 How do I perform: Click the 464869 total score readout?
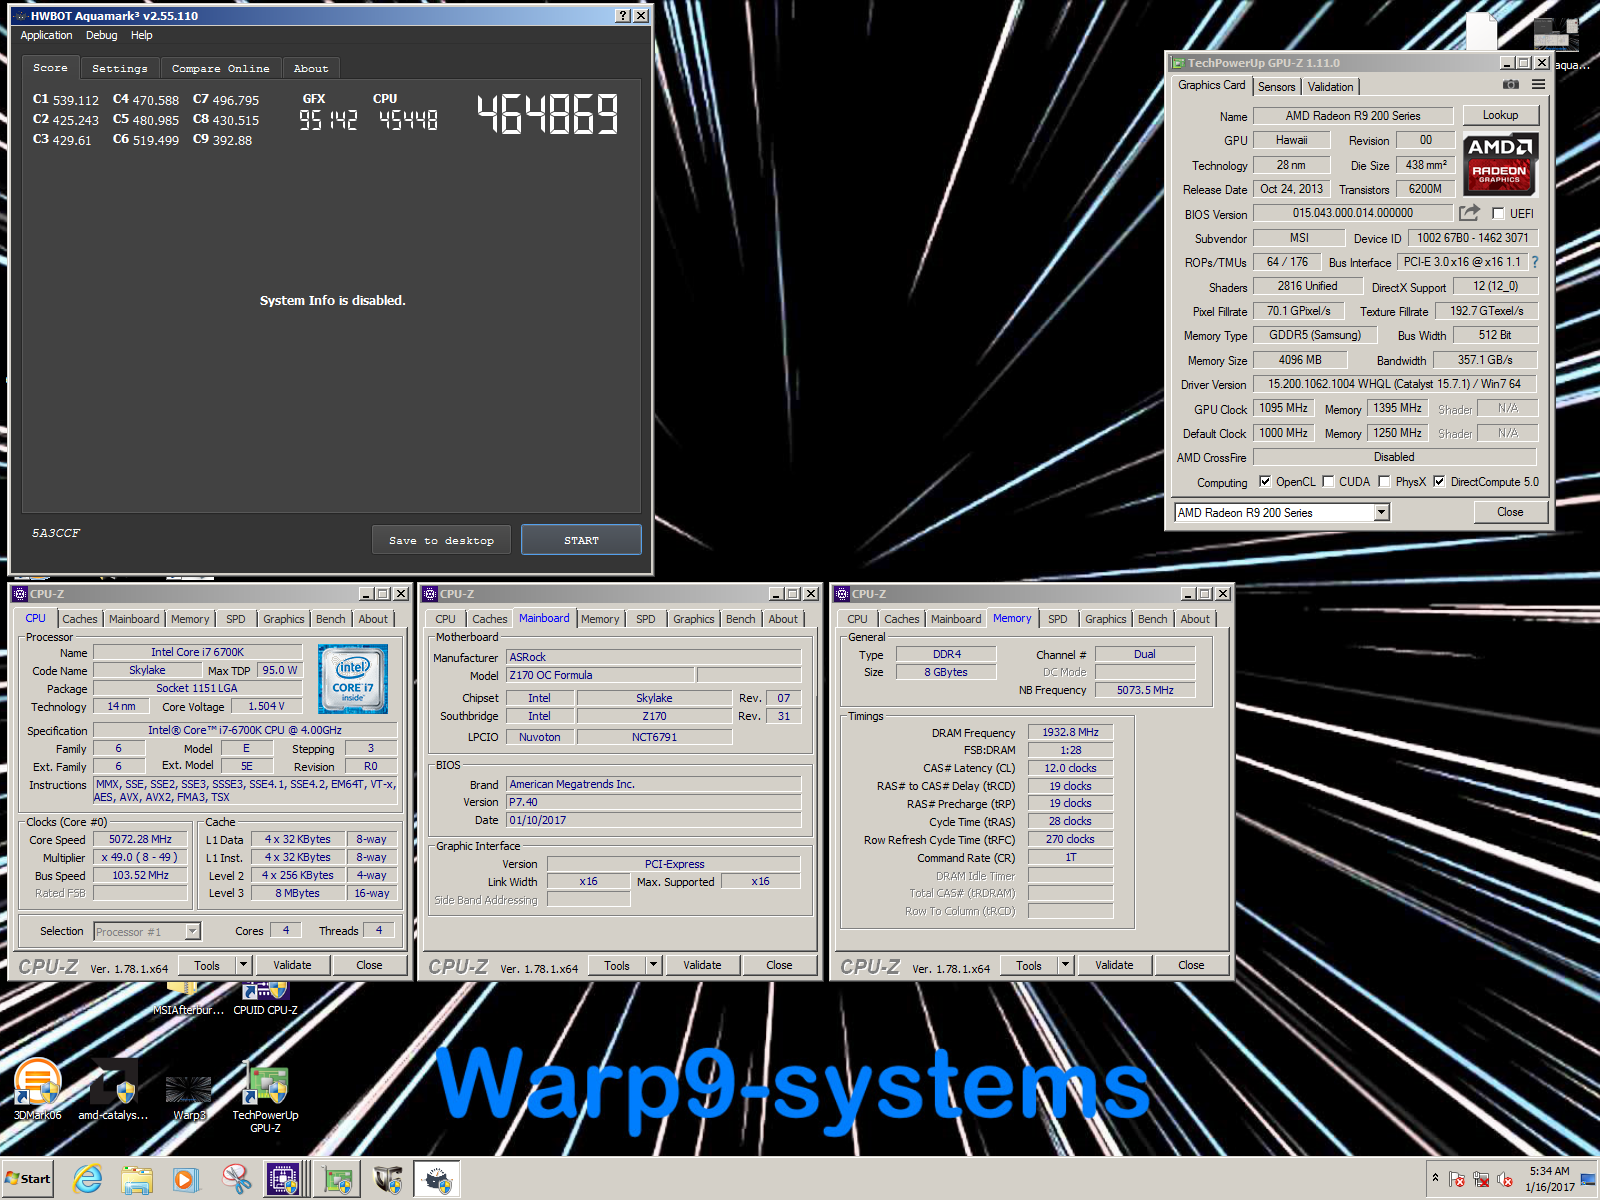click(x=547, y=114)
